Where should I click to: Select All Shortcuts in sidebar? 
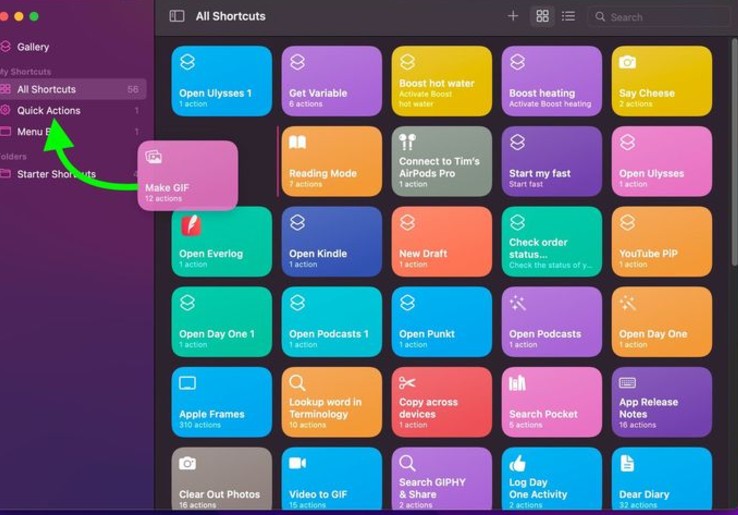[x=73, y=89]
